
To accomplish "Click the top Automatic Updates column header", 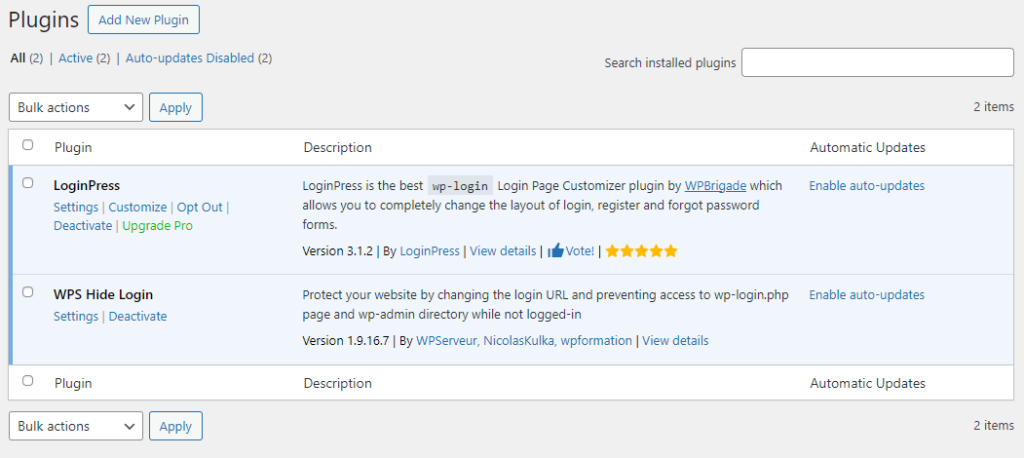I will pos(867,148).
